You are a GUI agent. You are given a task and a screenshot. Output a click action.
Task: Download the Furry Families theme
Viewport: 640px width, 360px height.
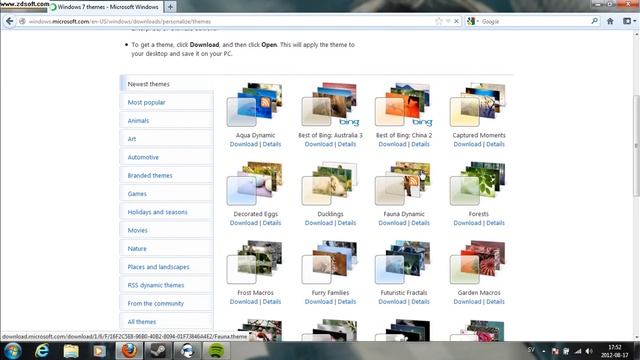[x=319, y=302]
